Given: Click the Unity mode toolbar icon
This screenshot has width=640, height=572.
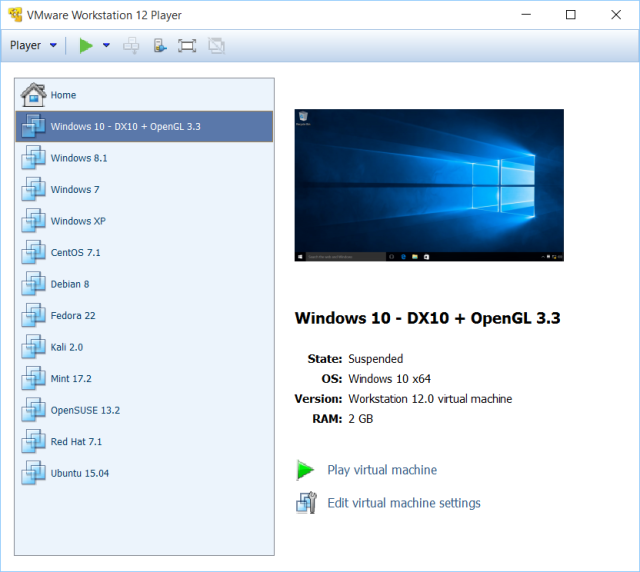Looking at the screenshot, I should 216,45.
